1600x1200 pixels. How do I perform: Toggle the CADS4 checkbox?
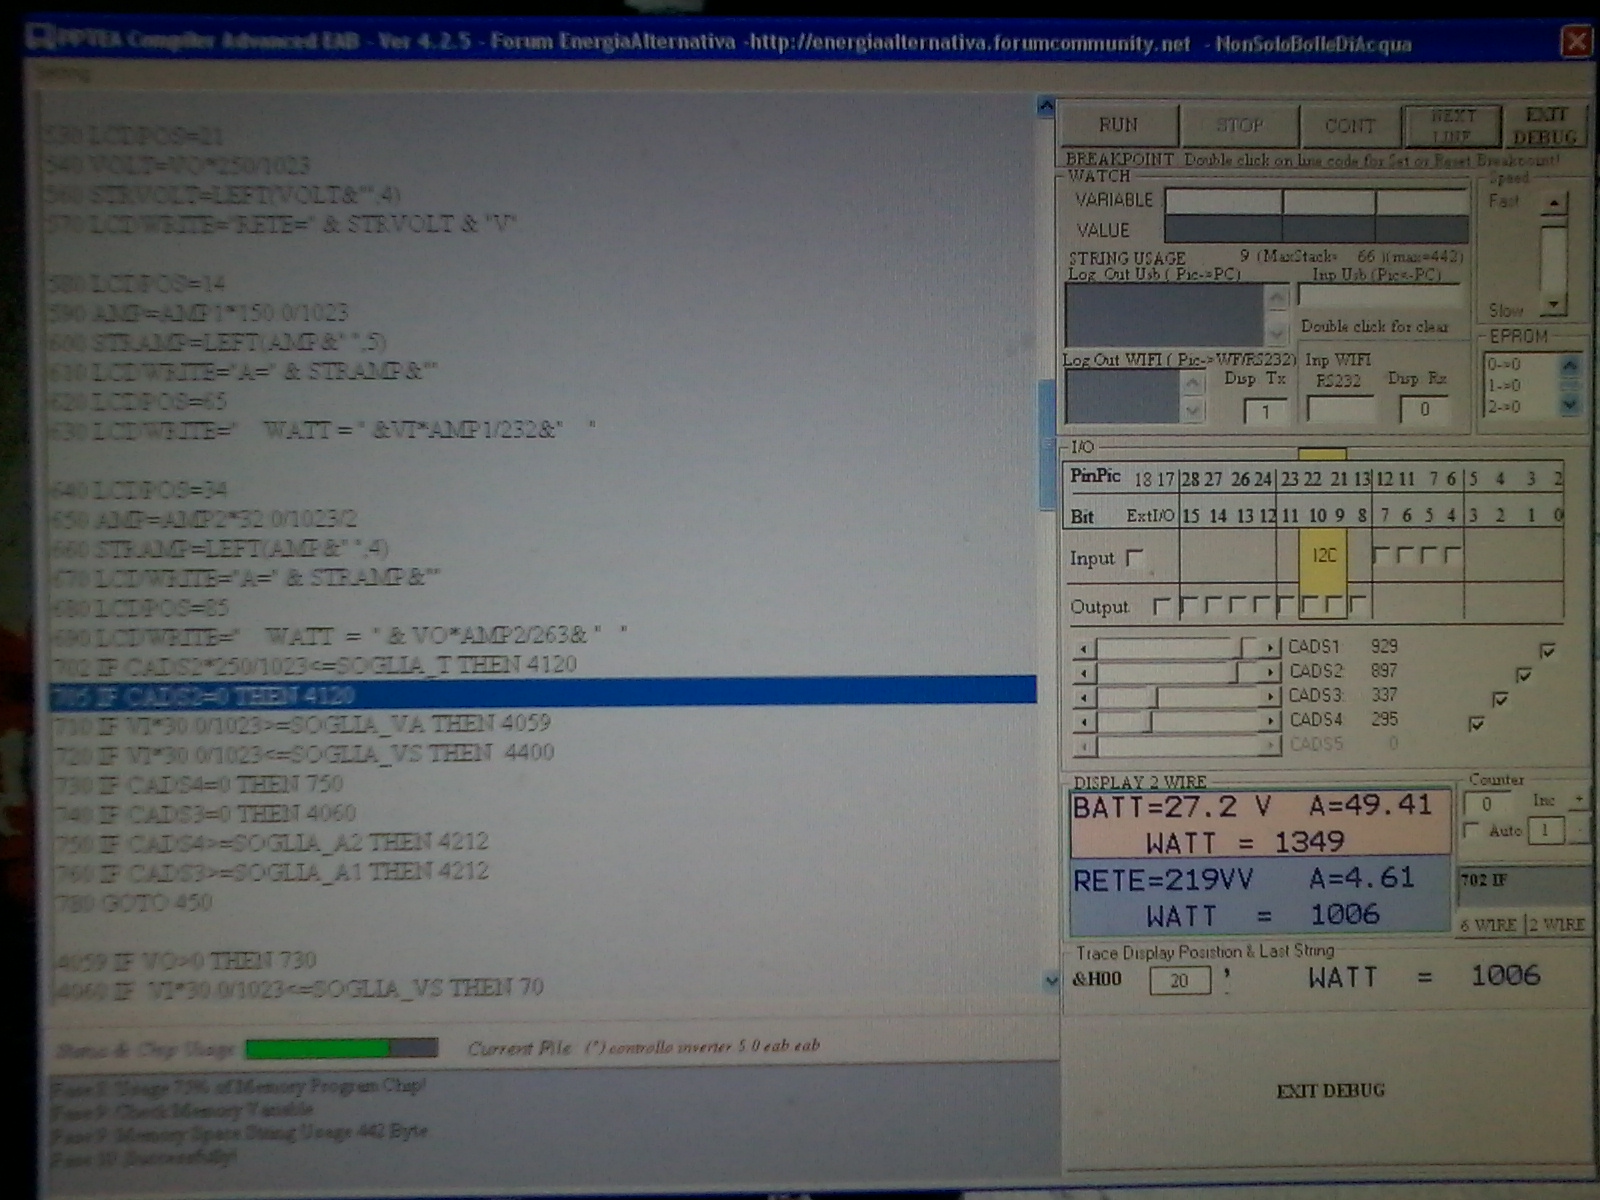coord(1476,723)
